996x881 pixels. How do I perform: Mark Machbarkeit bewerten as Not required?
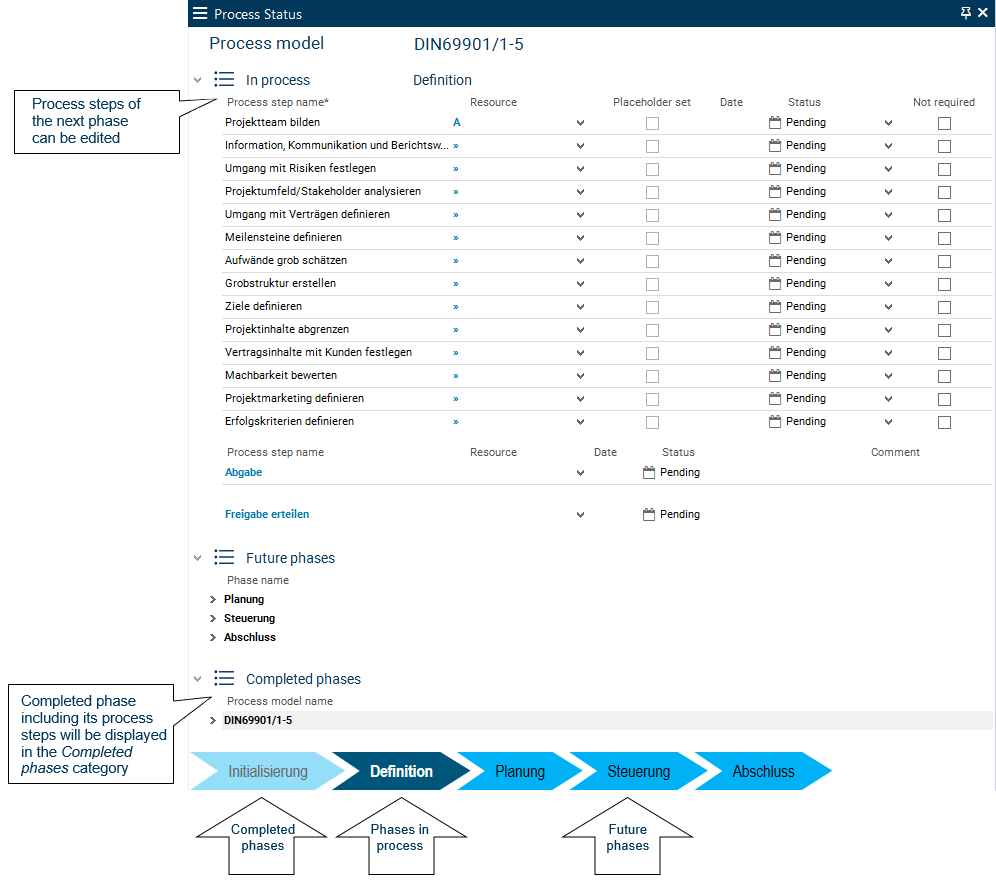pyautogui.click(x=945, y=376)
